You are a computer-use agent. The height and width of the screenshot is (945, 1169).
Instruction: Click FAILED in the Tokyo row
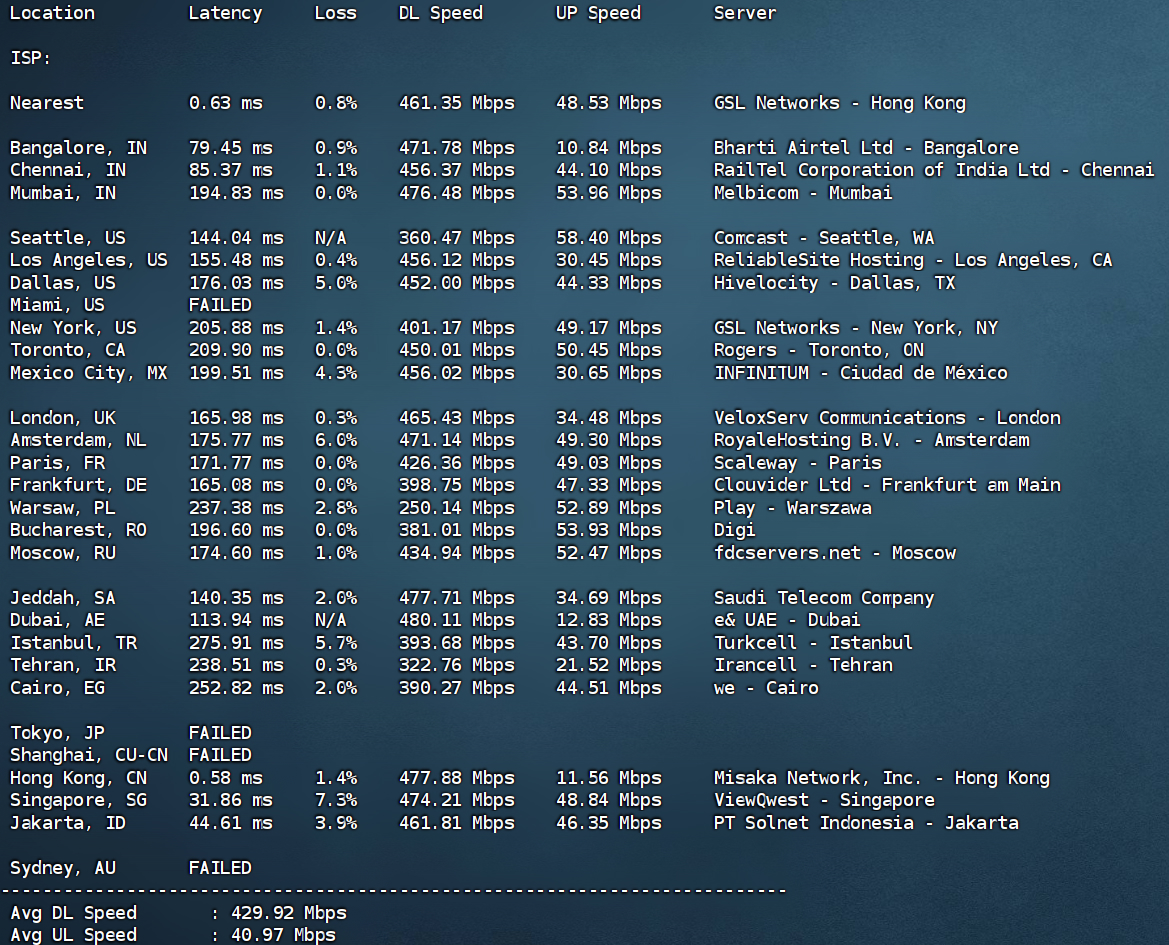tap(220, 733)
